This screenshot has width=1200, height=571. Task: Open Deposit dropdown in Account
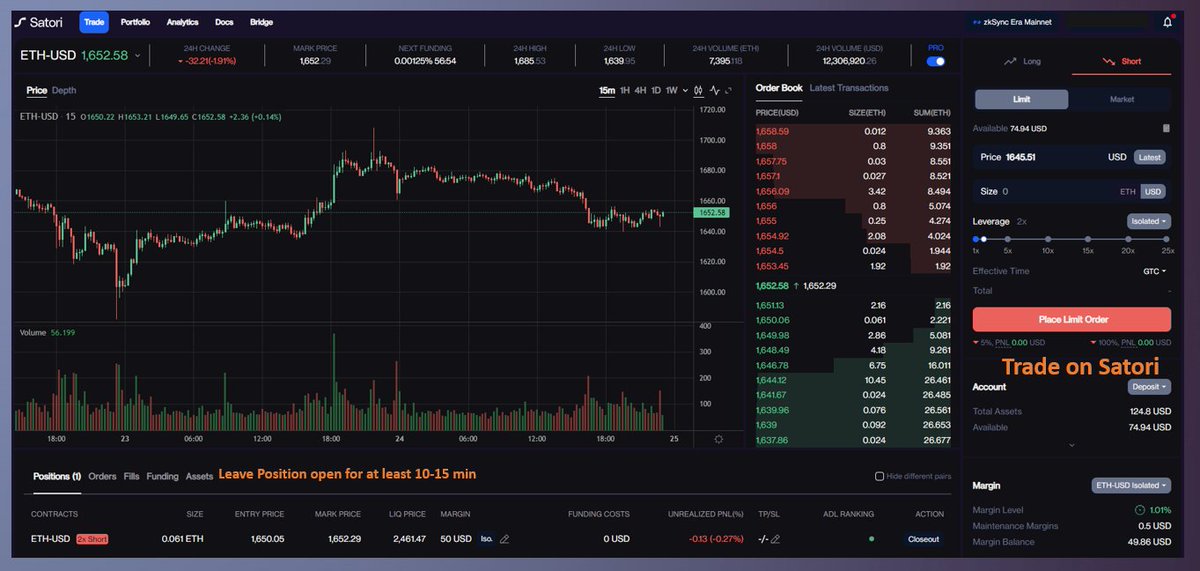click(1149, 386)
